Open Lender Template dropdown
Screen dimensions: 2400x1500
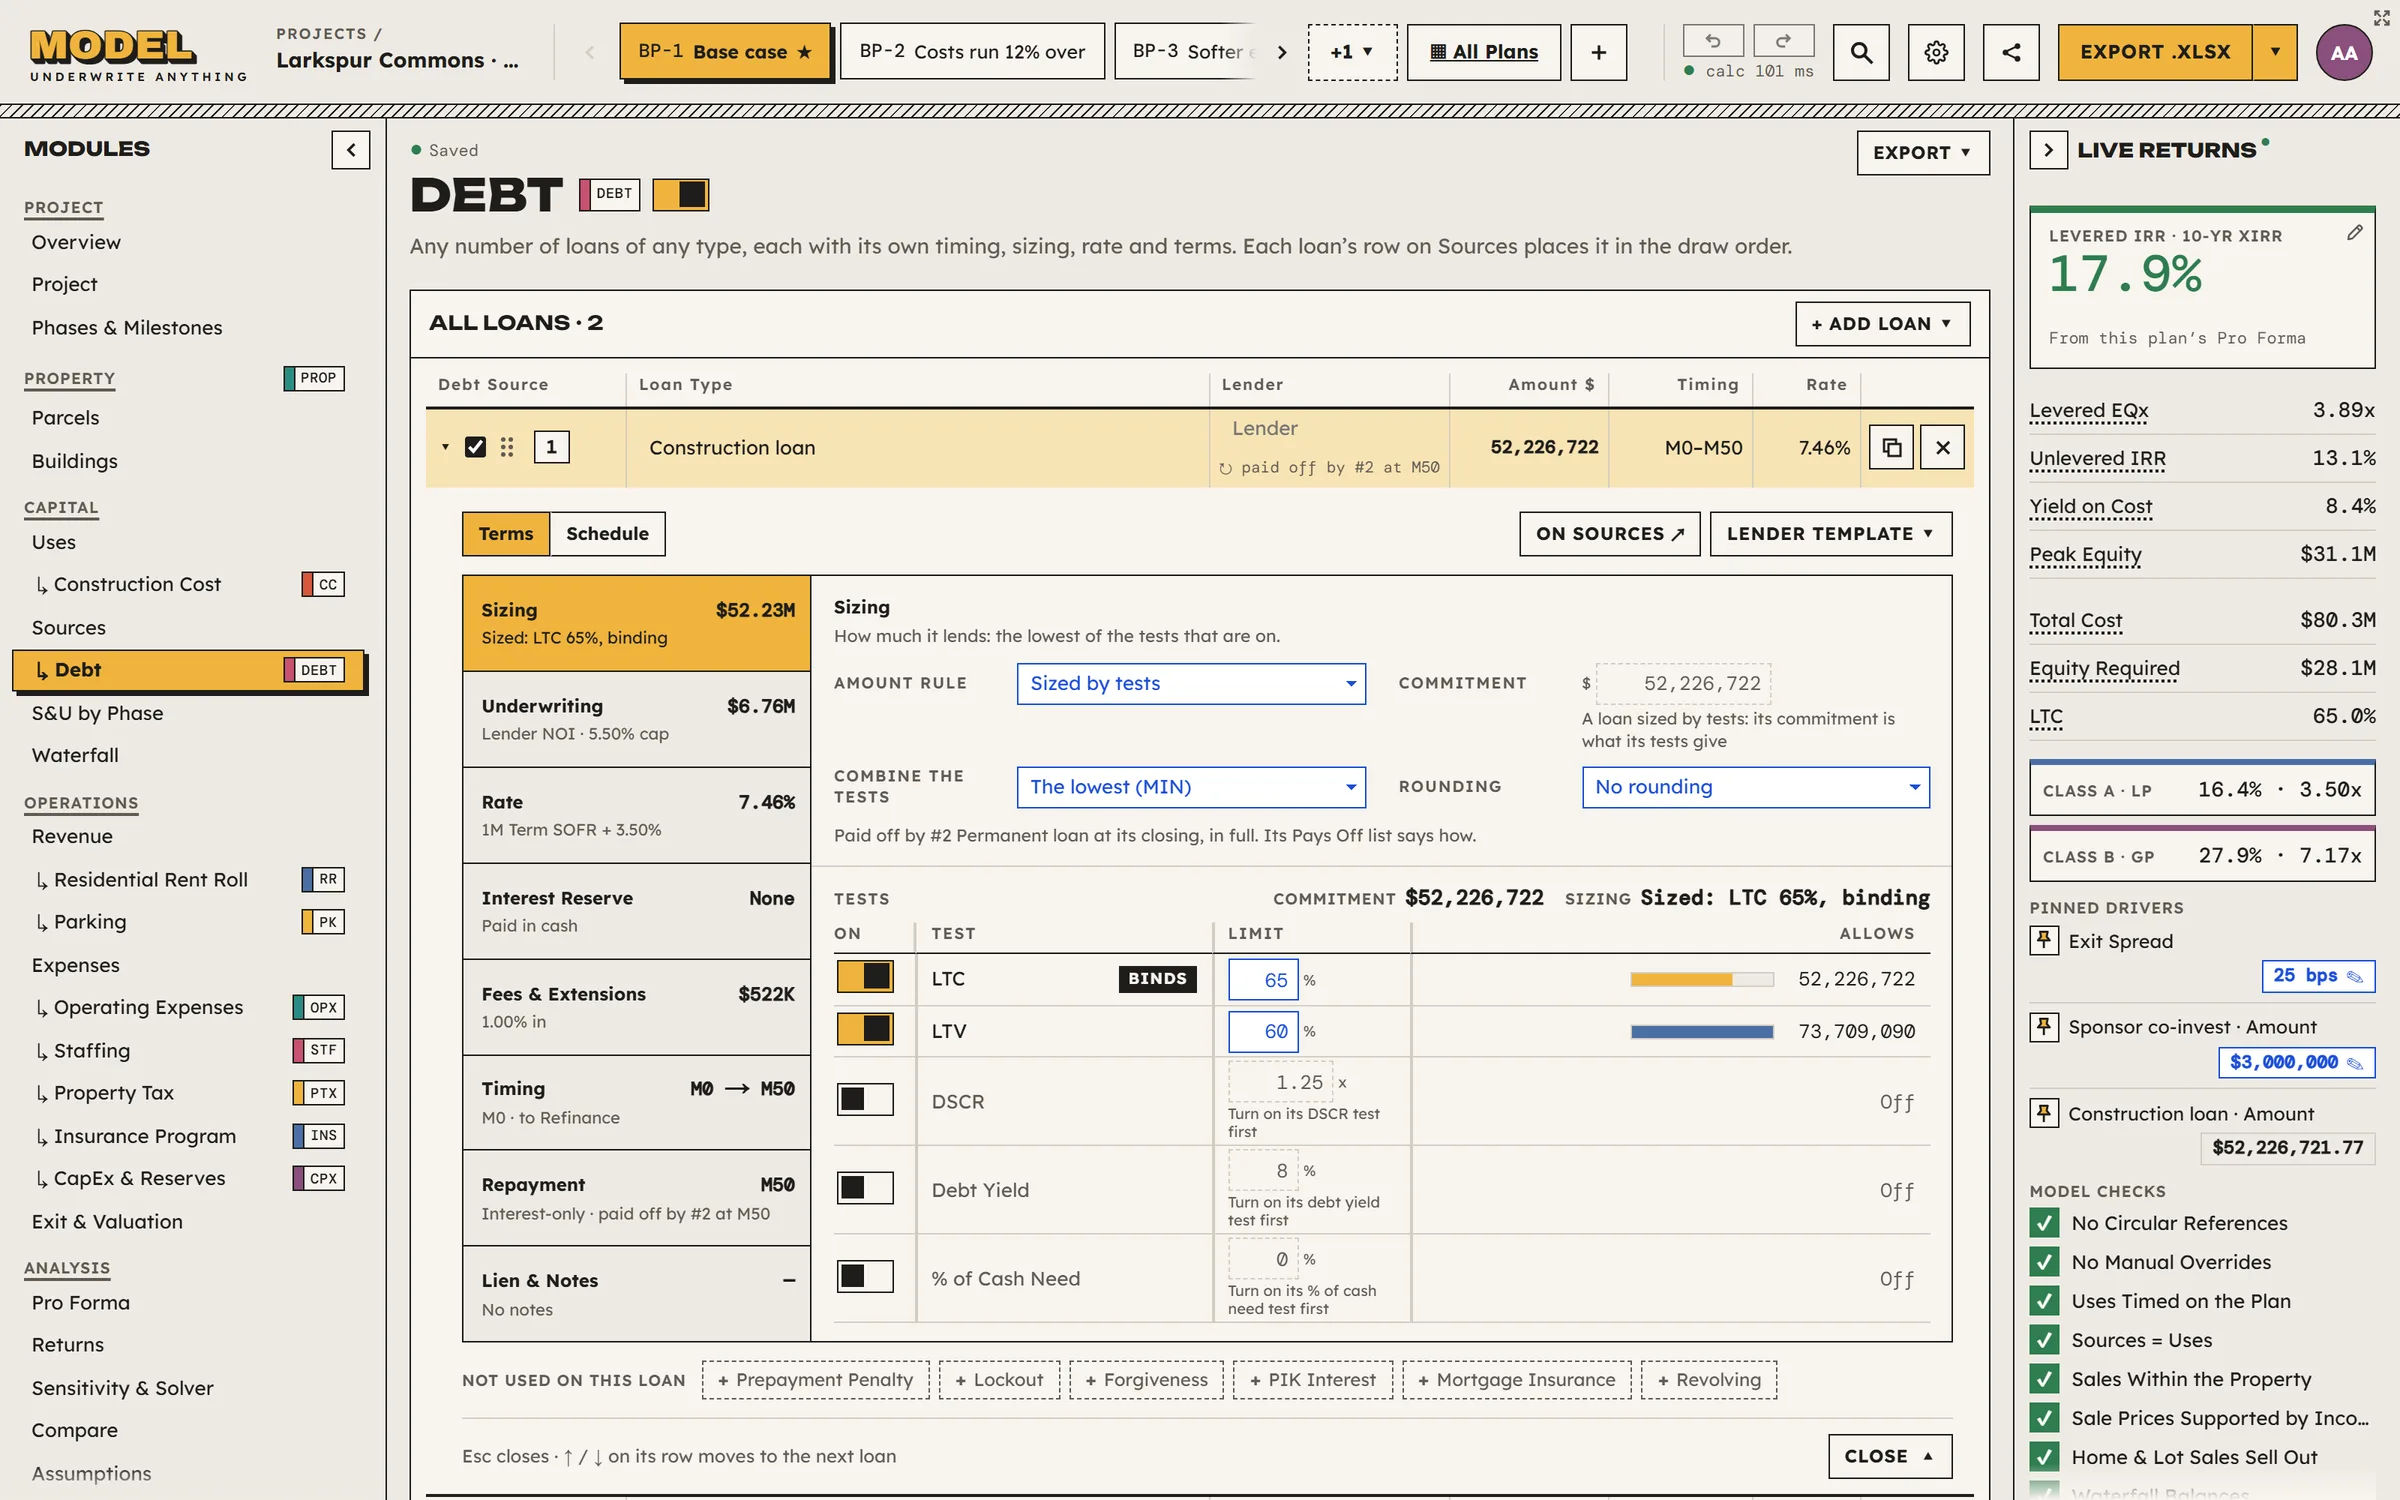click(1830, 534)
